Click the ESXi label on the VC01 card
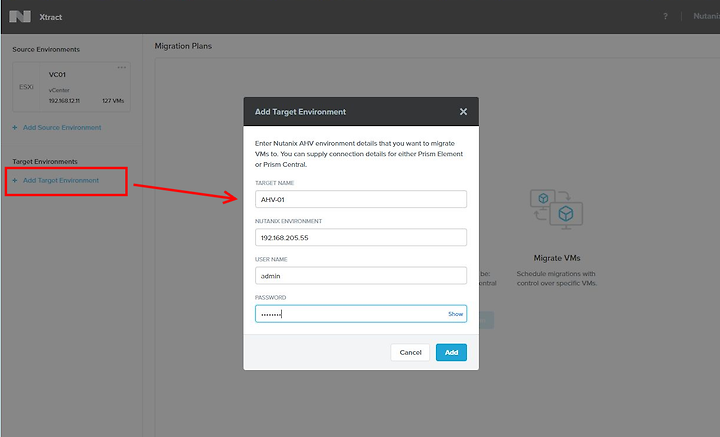 (26, 87)
